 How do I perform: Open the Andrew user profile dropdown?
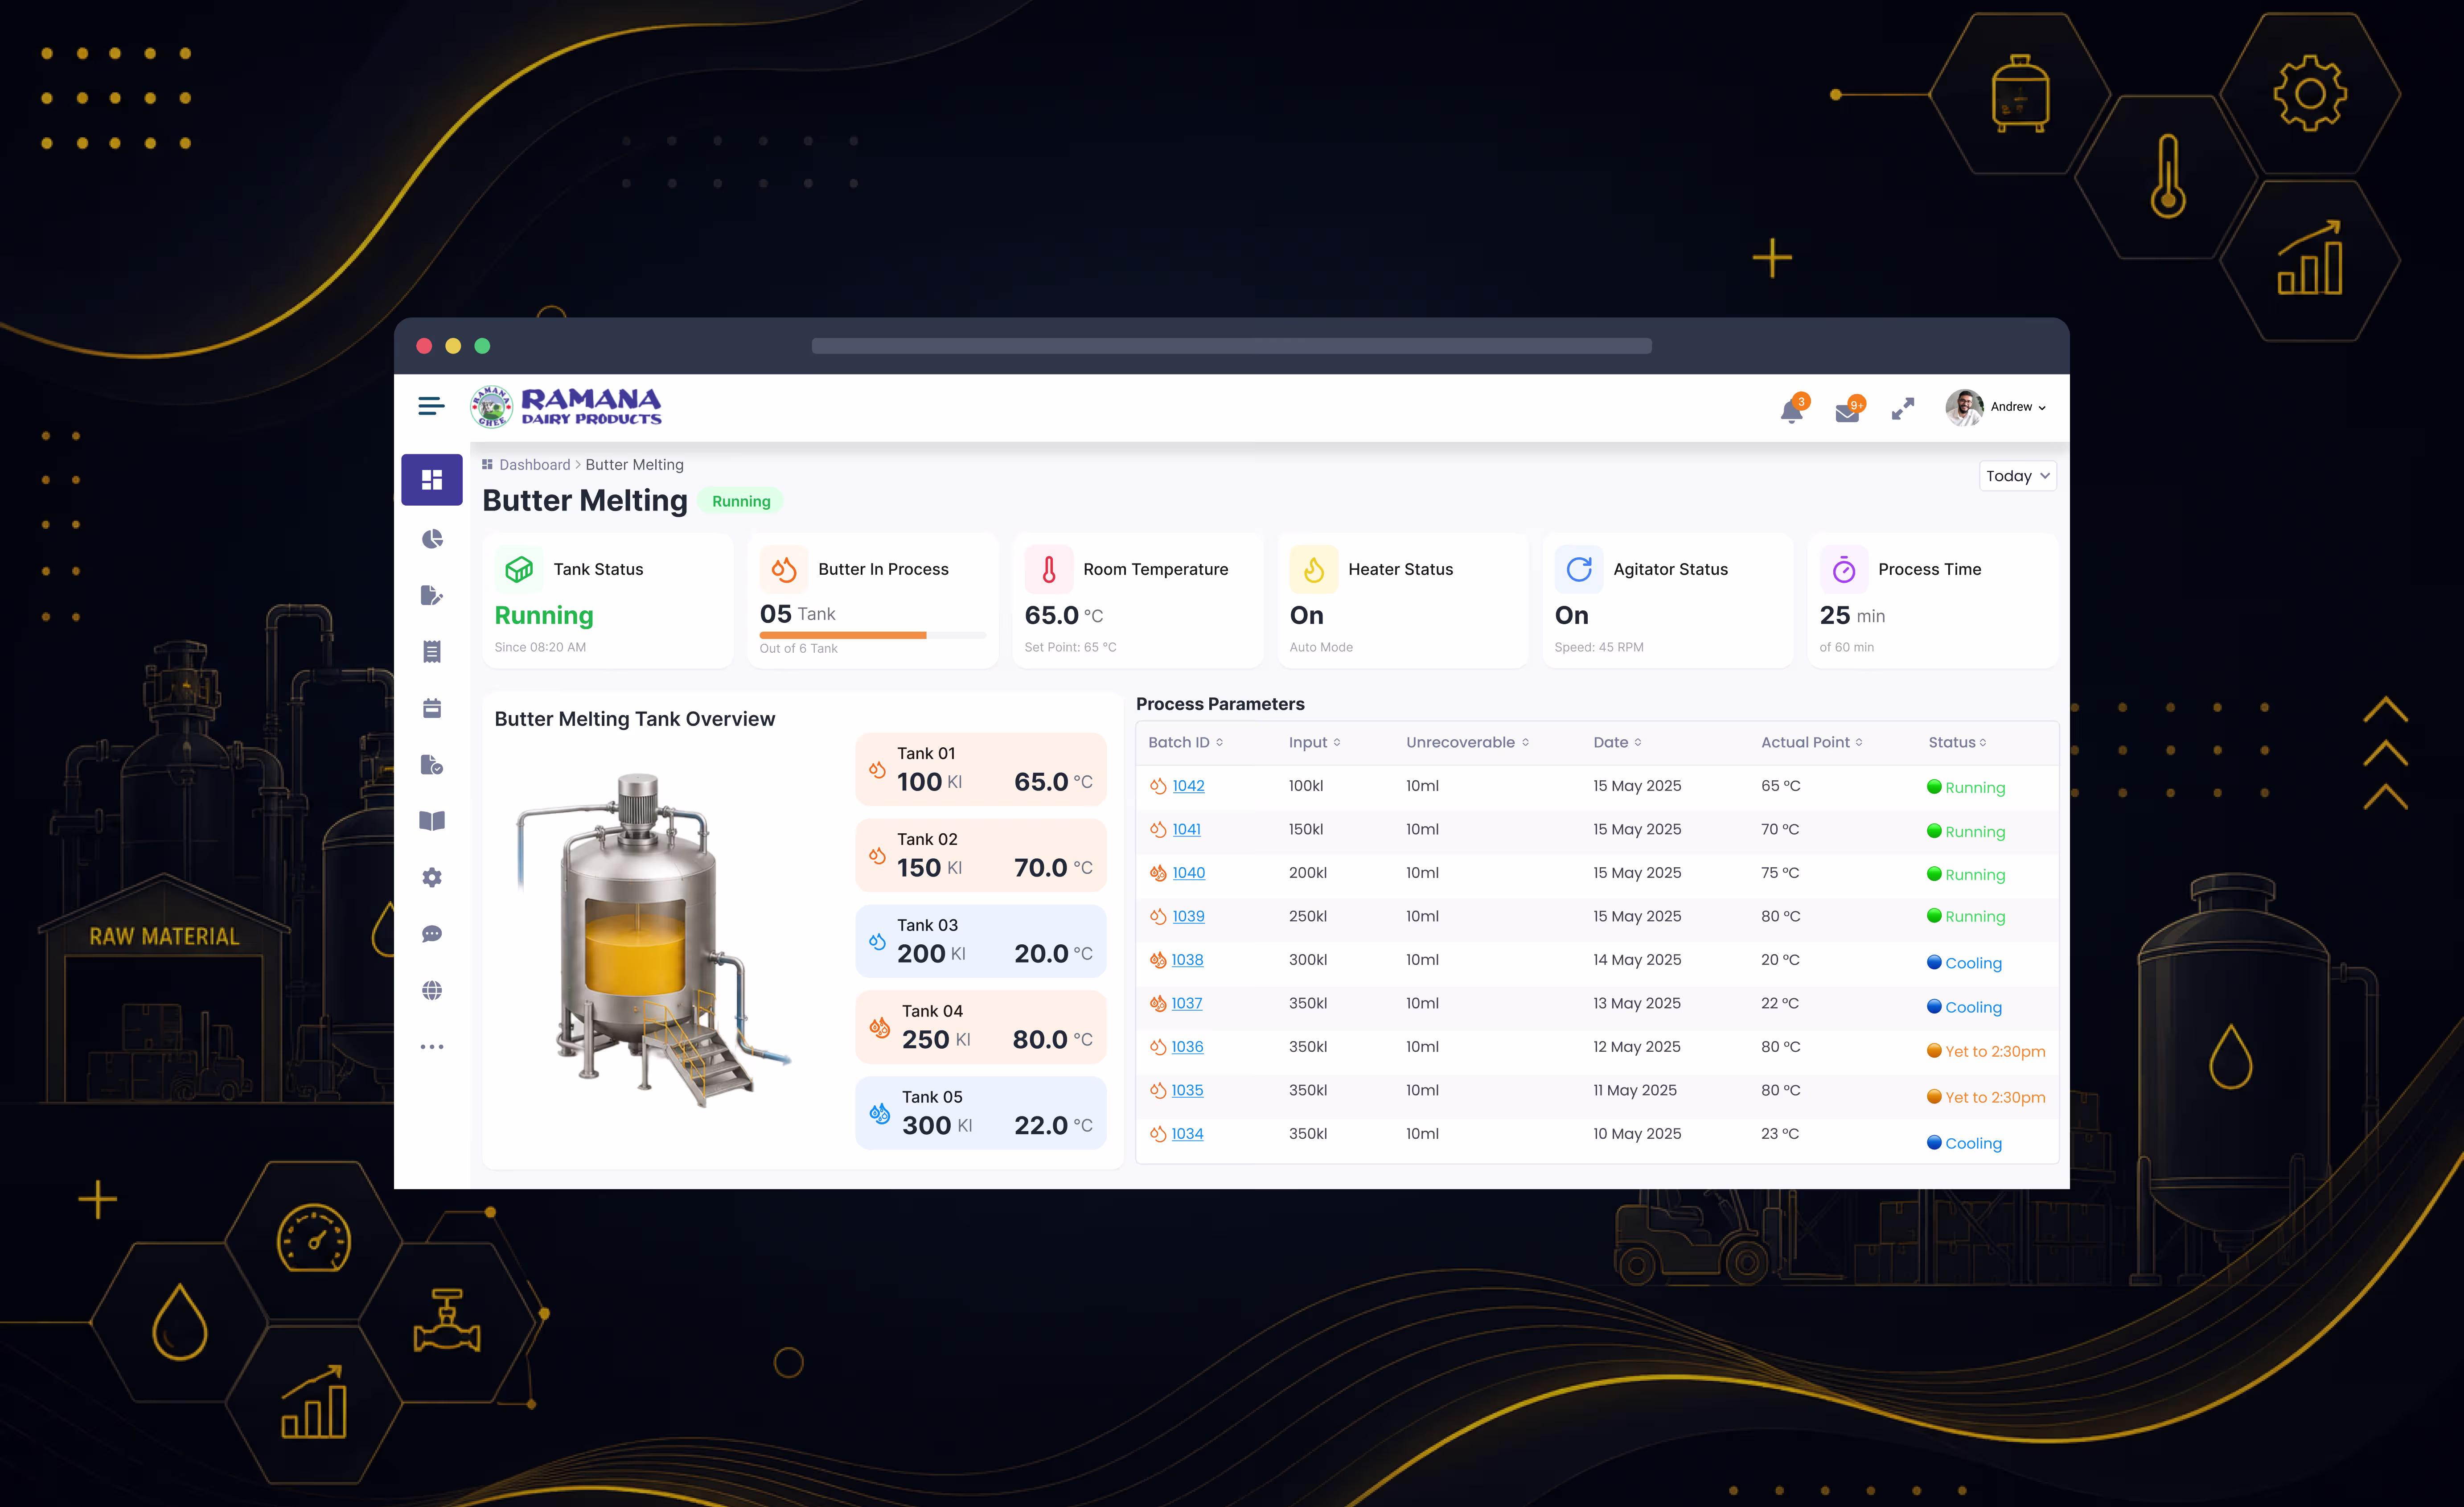coord(1996,407)
